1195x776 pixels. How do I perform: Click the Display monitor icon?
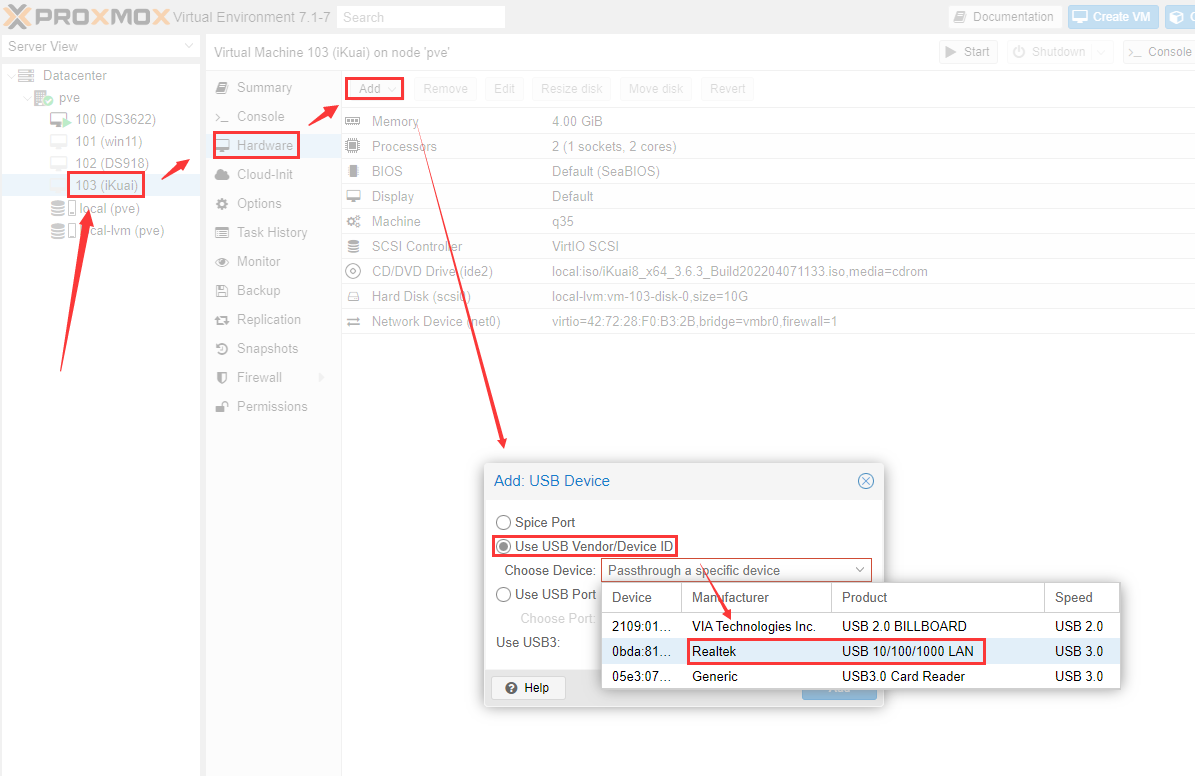tap(353, 196)
